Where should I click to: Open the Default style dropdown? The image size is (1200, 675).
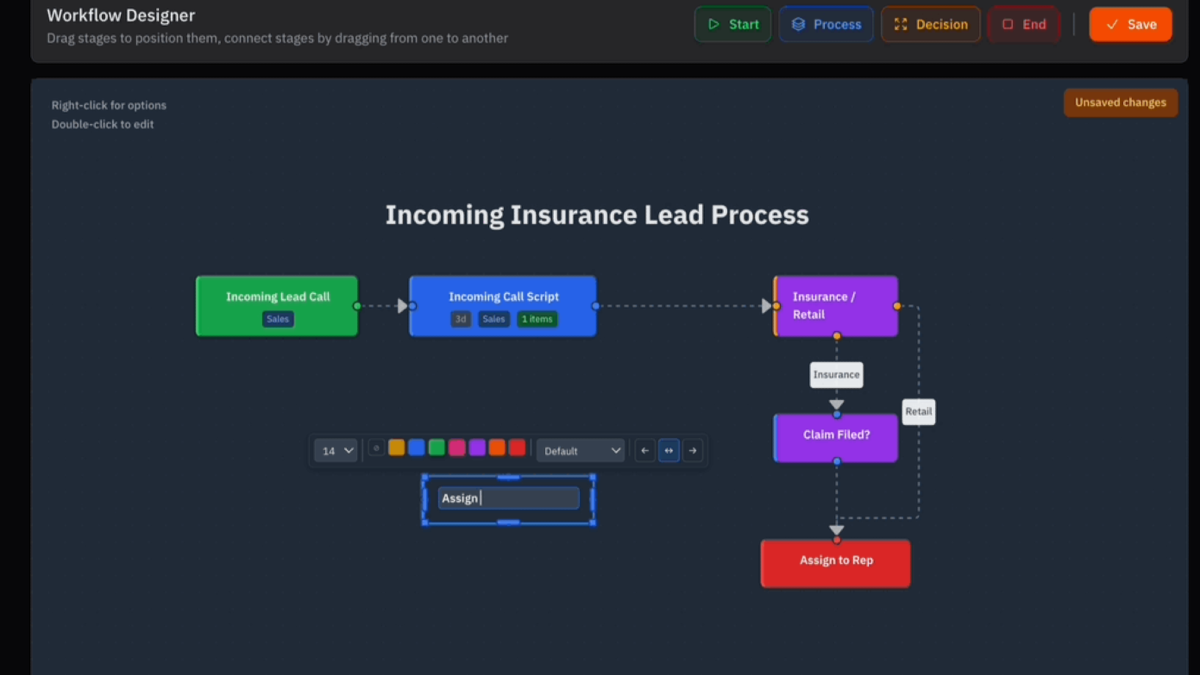click(x=580, y=450)
